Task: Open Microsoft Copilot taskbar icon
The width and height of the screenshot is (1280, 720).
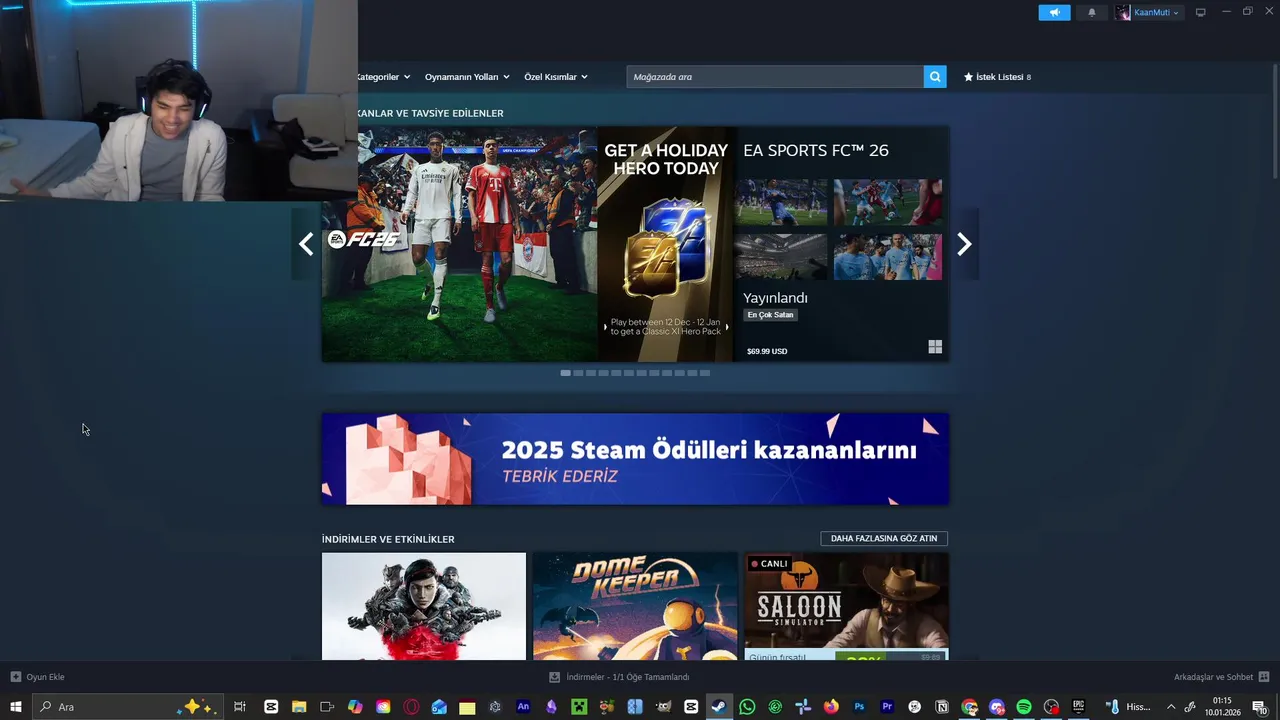Action: pyautogui.click(x=355, y=707)
